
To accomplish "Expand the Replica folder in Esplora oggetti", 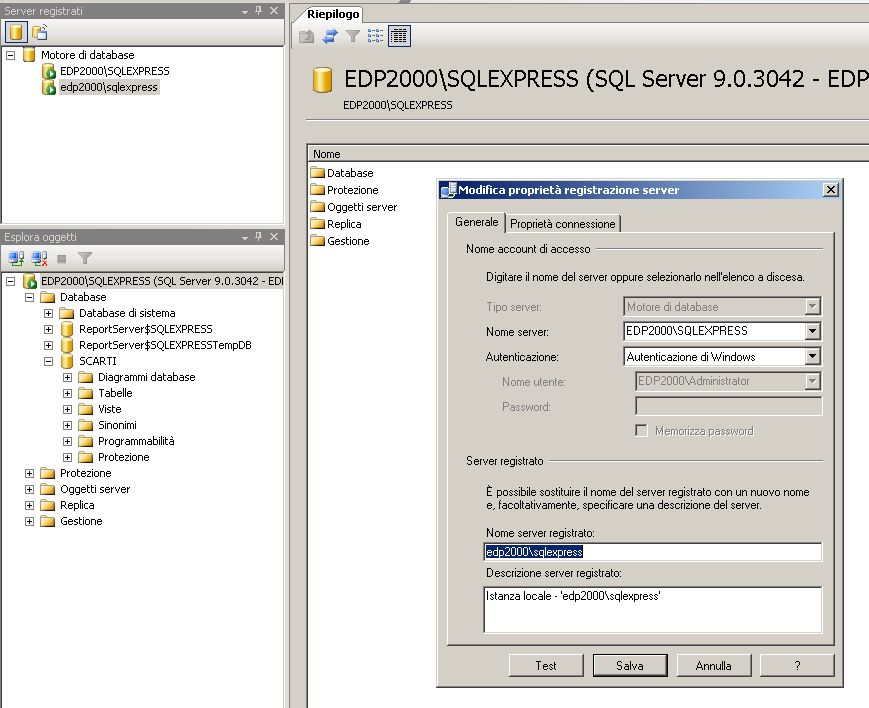I will [x=29, y=506].
